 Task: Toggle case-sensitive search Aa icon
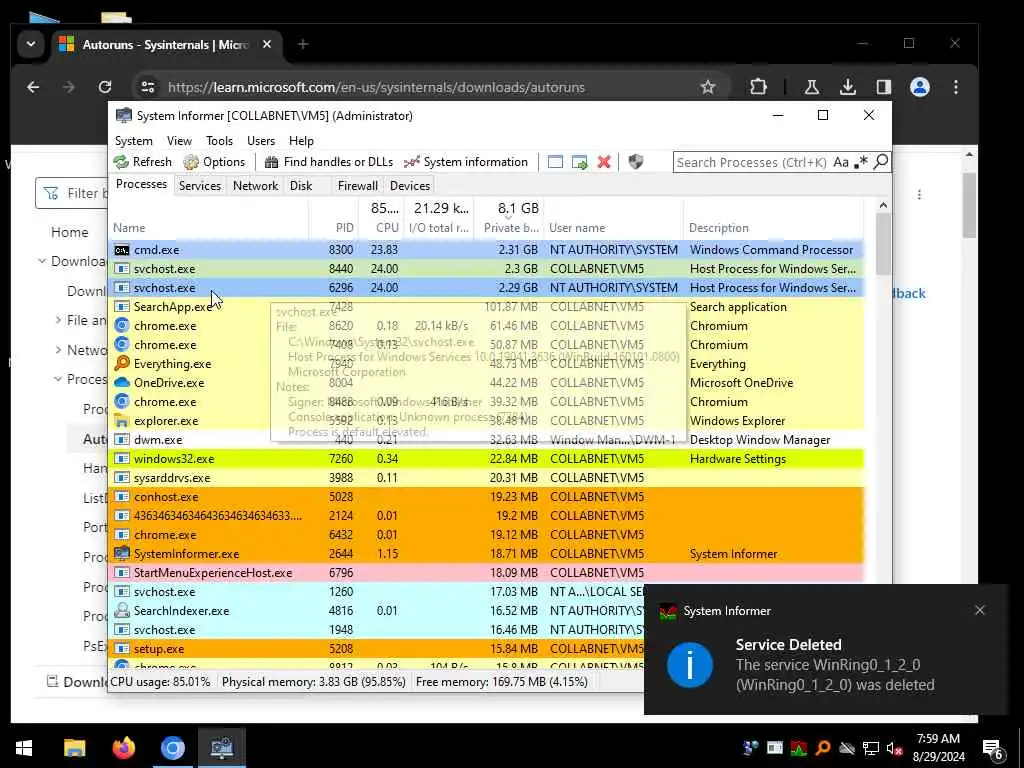click(x=841, y=162)
